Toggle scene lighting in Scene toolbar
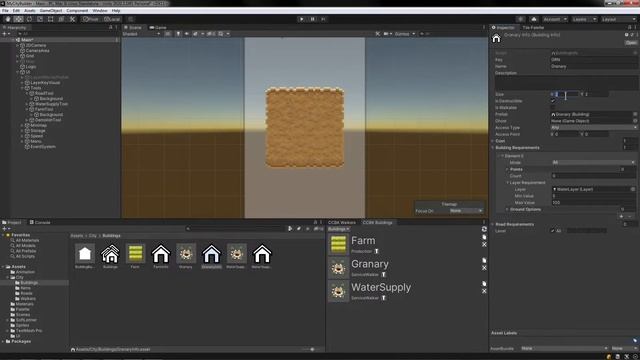The image size is (640, 360). (x=178, y=34)
